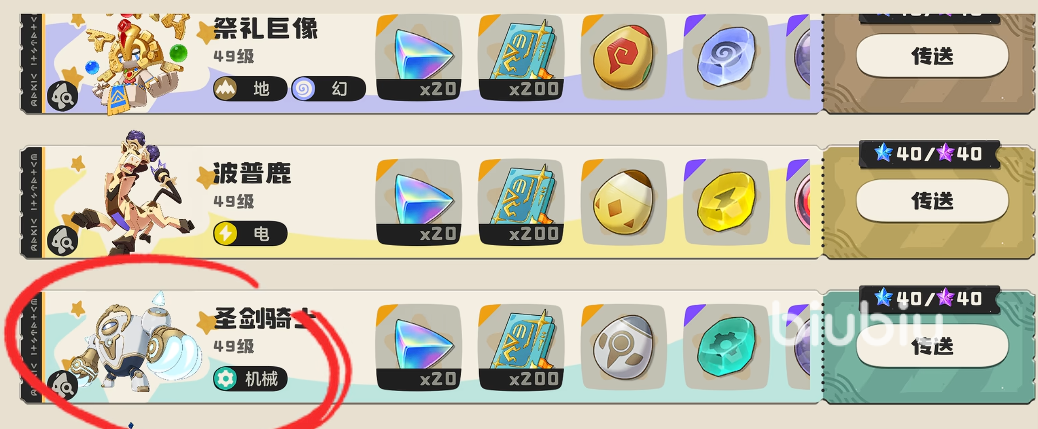Viewport: 1038px width, 429px height.
Task: Select teal book x200 reward in 圣剑骑士 row
Action: tap(521, 347)
